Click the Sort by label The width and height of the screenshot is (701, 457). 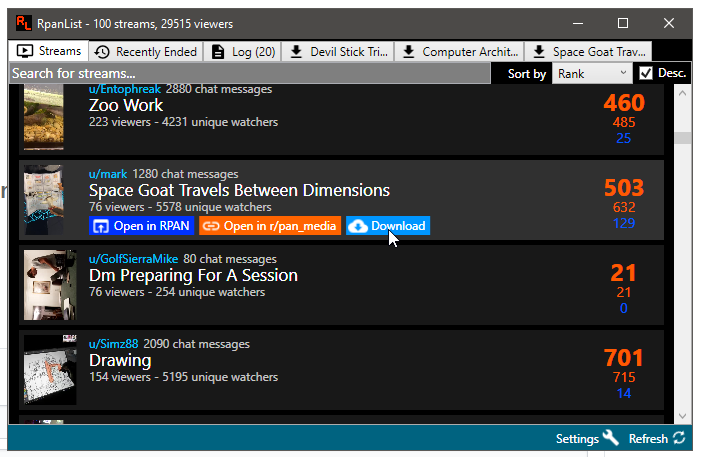click(x=527, y=74)
